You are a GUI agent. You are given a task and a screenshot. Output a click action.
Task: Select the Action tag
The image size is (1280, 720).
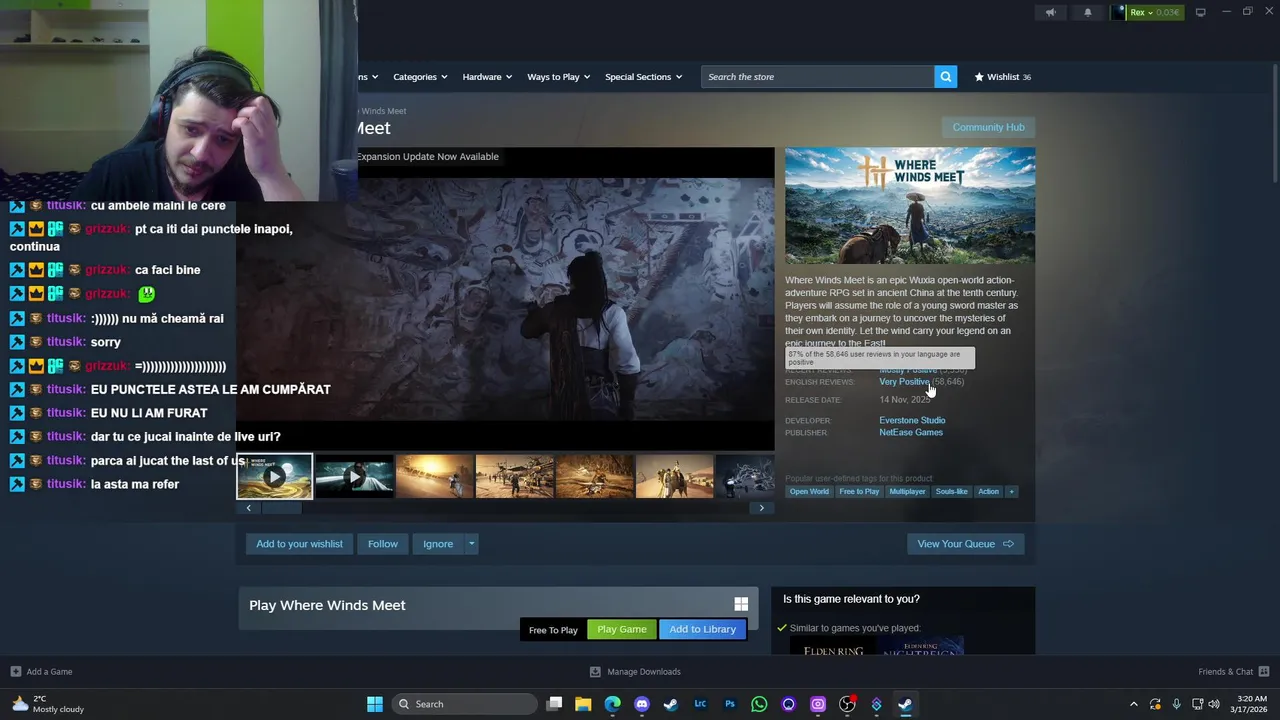[x=988, y=491]
